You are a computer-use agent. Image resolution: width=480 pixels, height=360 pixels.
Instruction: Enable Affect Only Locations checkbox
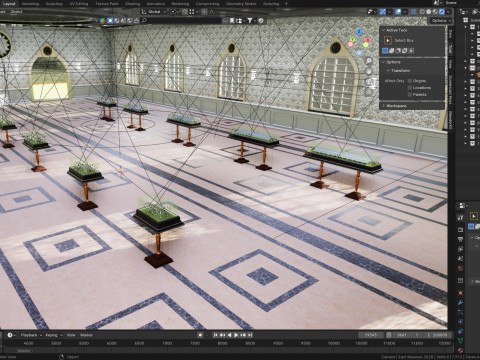click(410, 88)
